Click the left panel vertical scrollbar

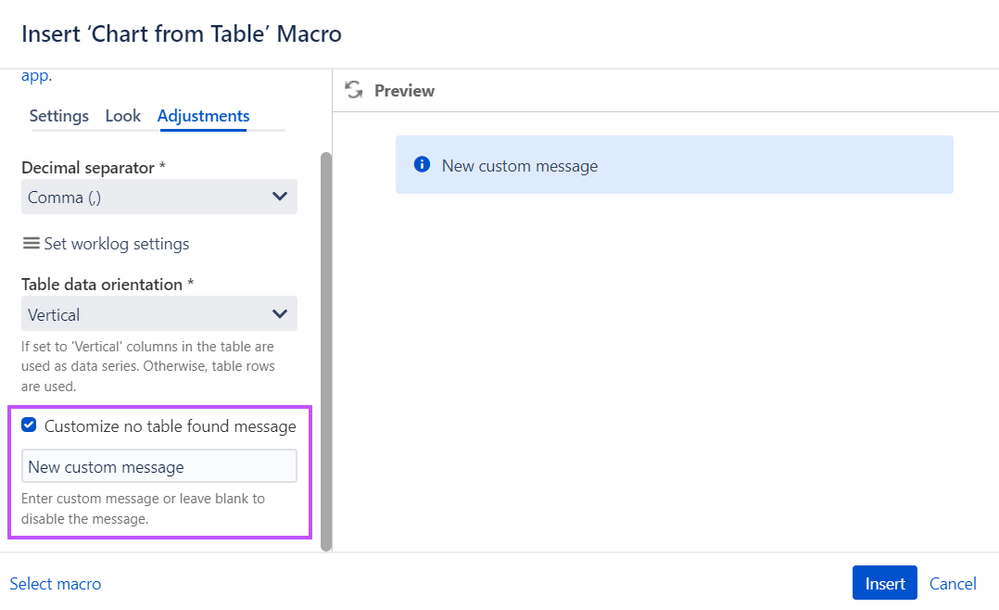(x=325, y=350)
